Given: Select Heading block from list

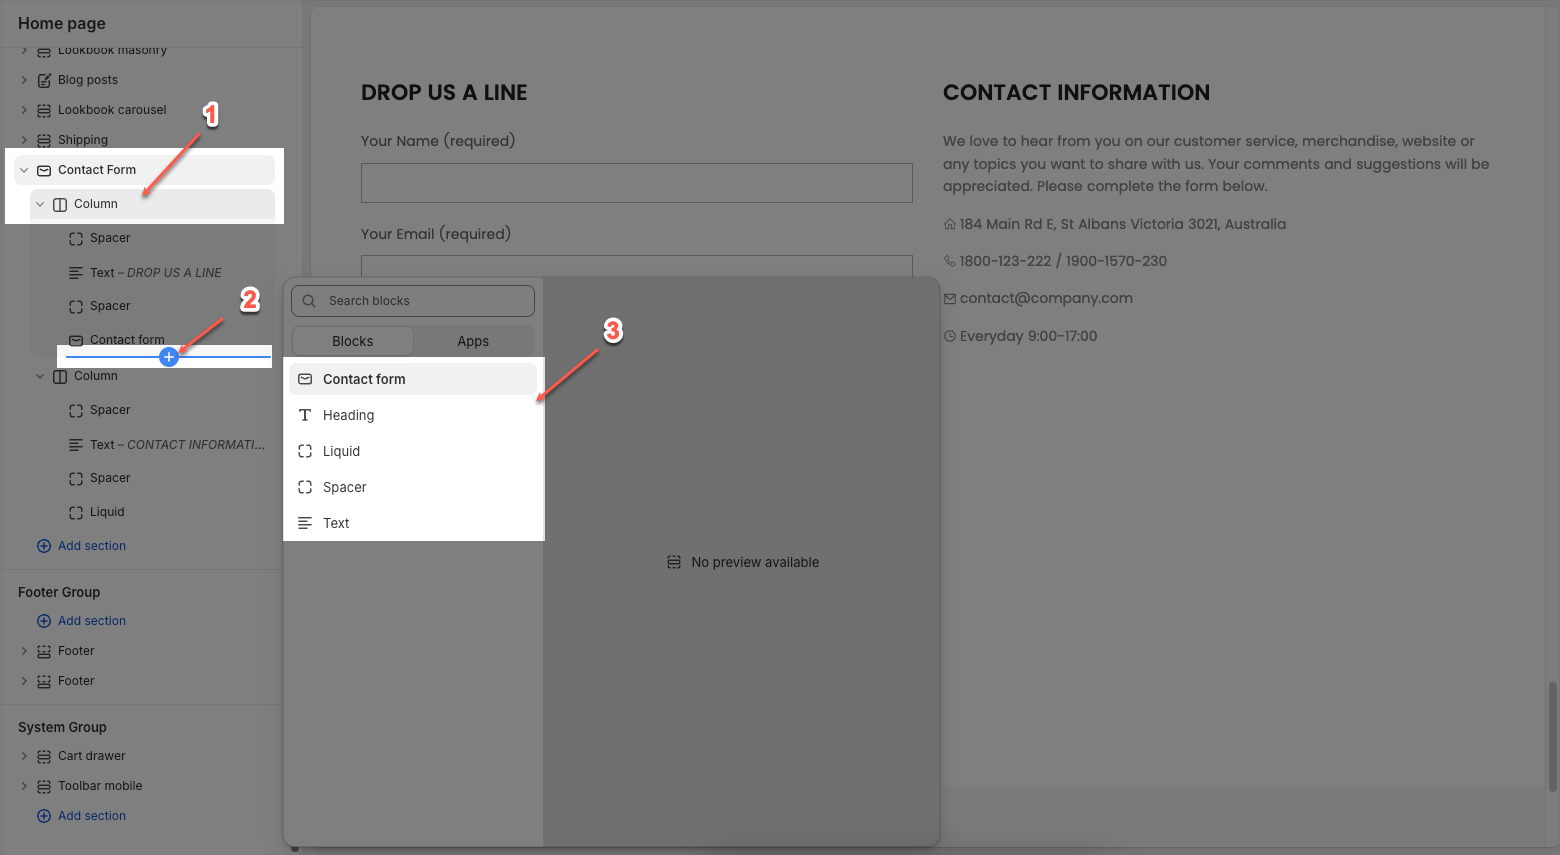Looking at the screenshot, I should coord(413,415).
